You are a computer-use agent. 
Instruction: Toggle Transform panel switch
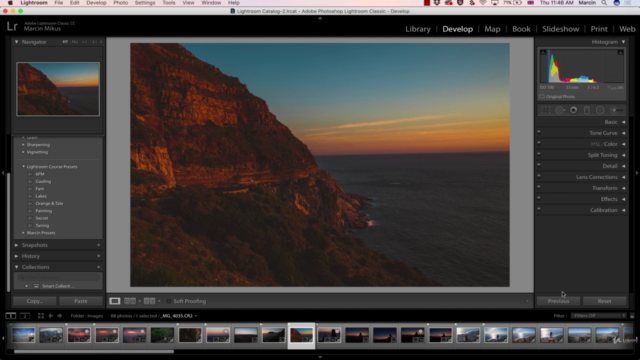[539, 187]
